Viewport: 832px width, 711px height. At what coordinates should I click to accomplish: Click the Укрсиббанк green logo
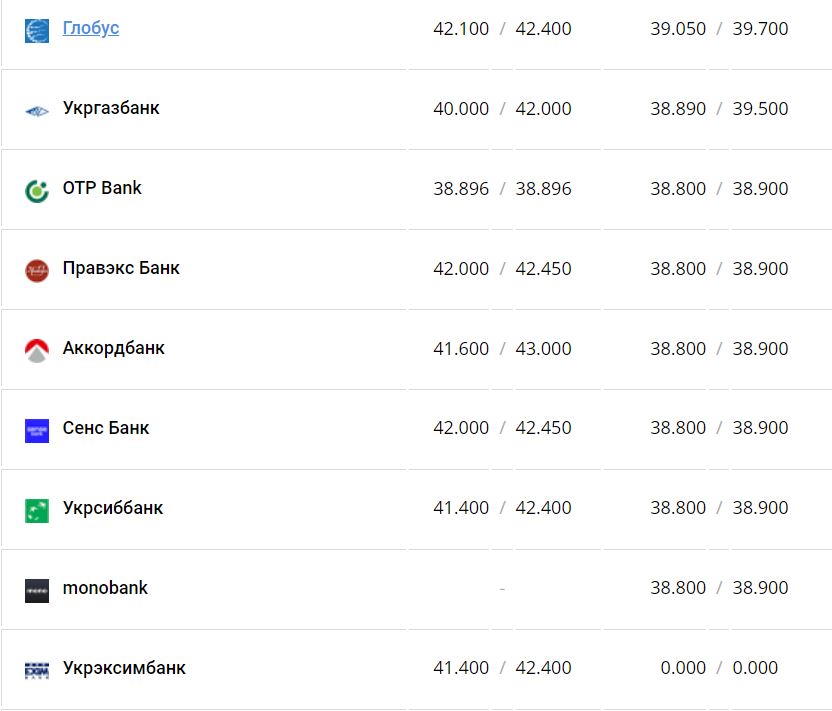click(37, 510)
